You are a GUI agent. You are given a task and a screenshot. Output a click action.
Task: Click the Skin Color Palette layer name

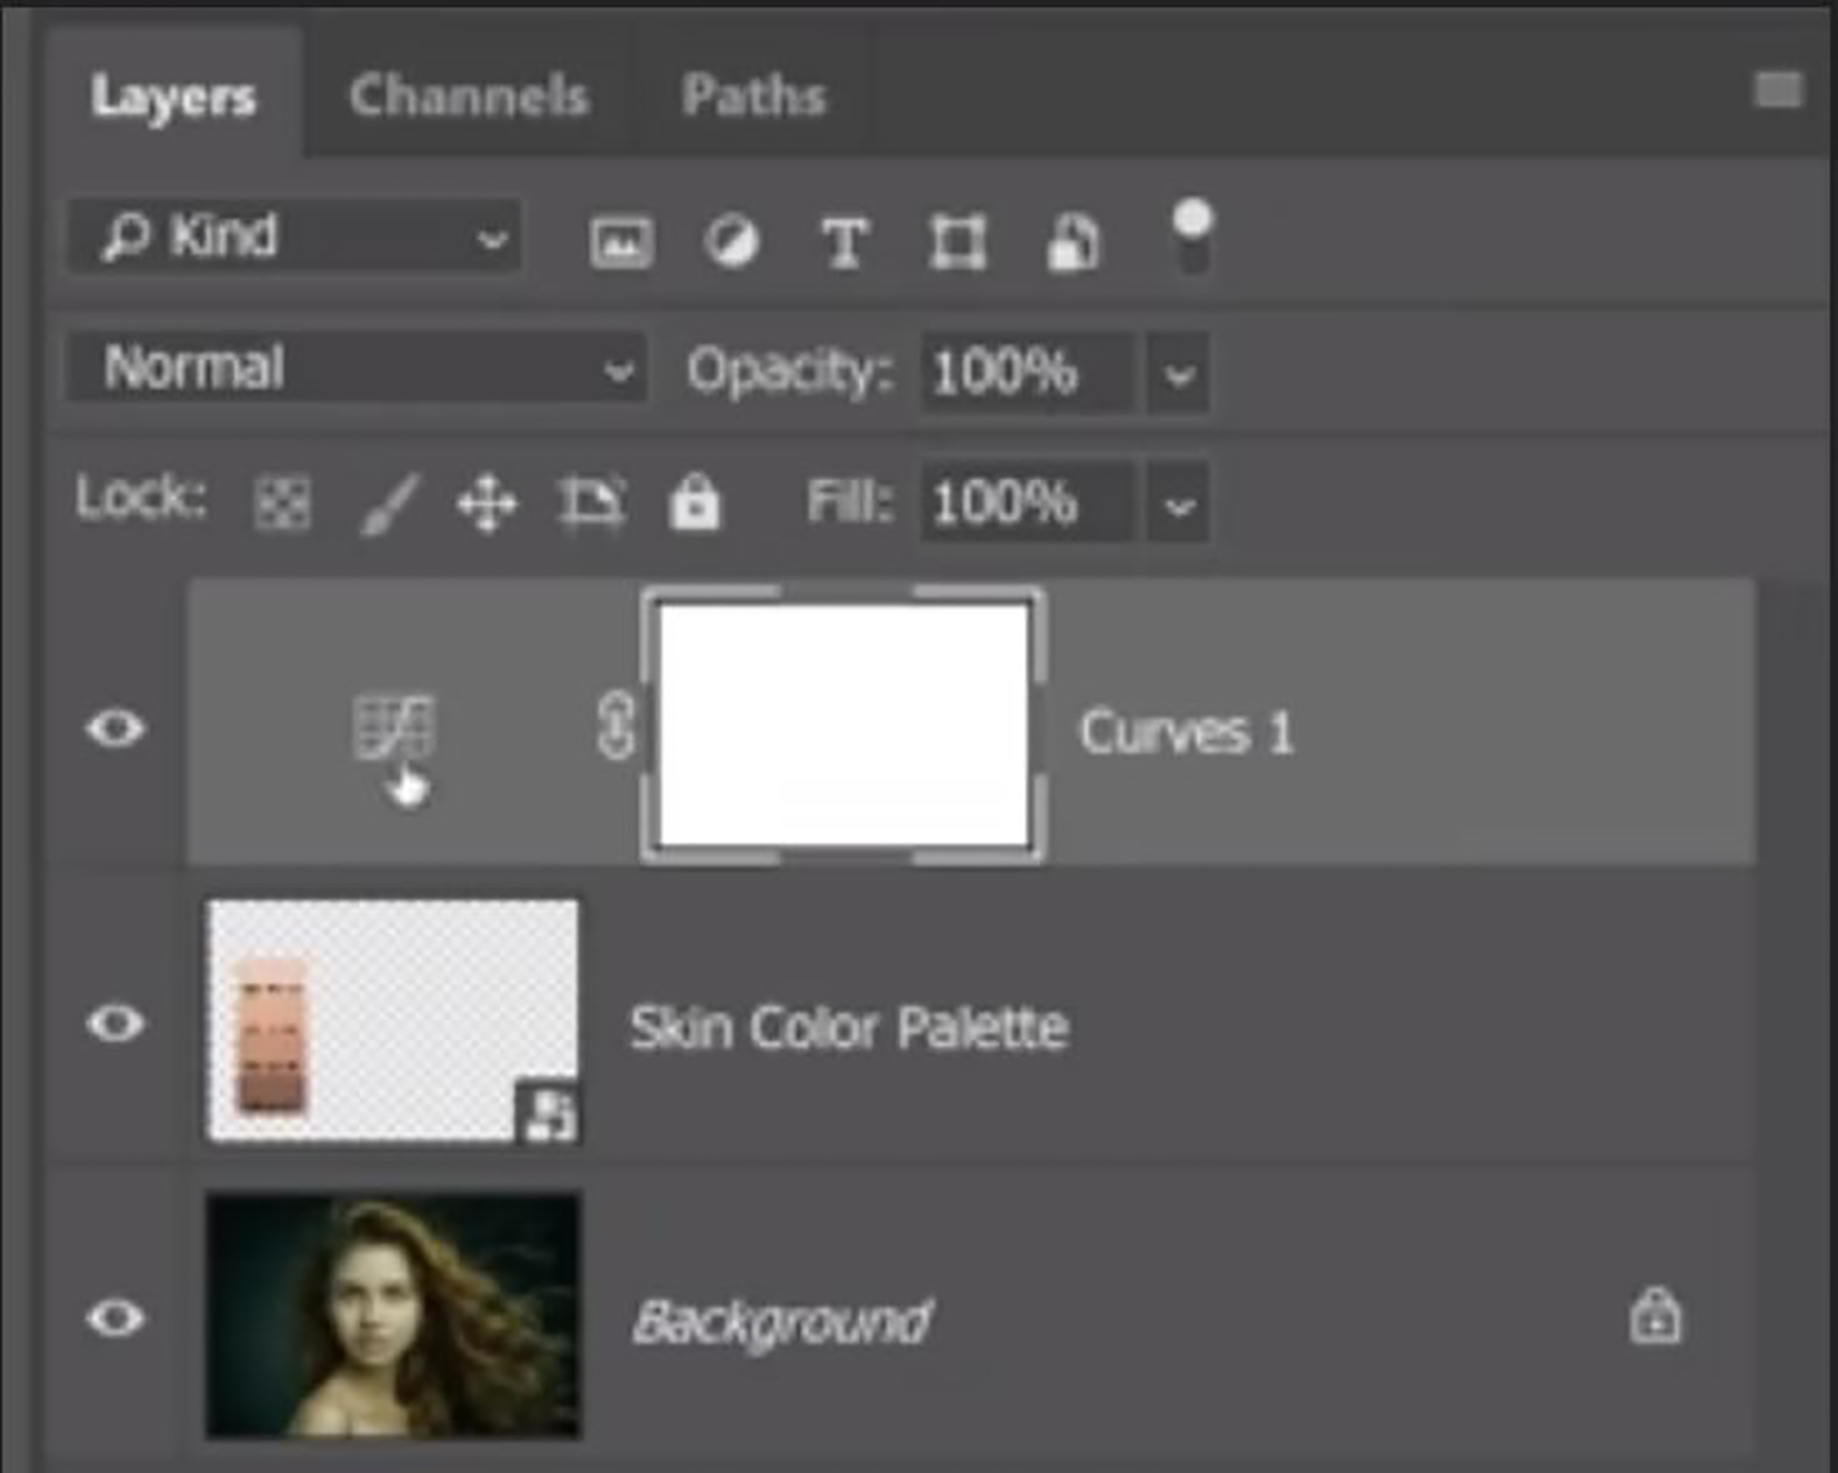(849, 1027)
